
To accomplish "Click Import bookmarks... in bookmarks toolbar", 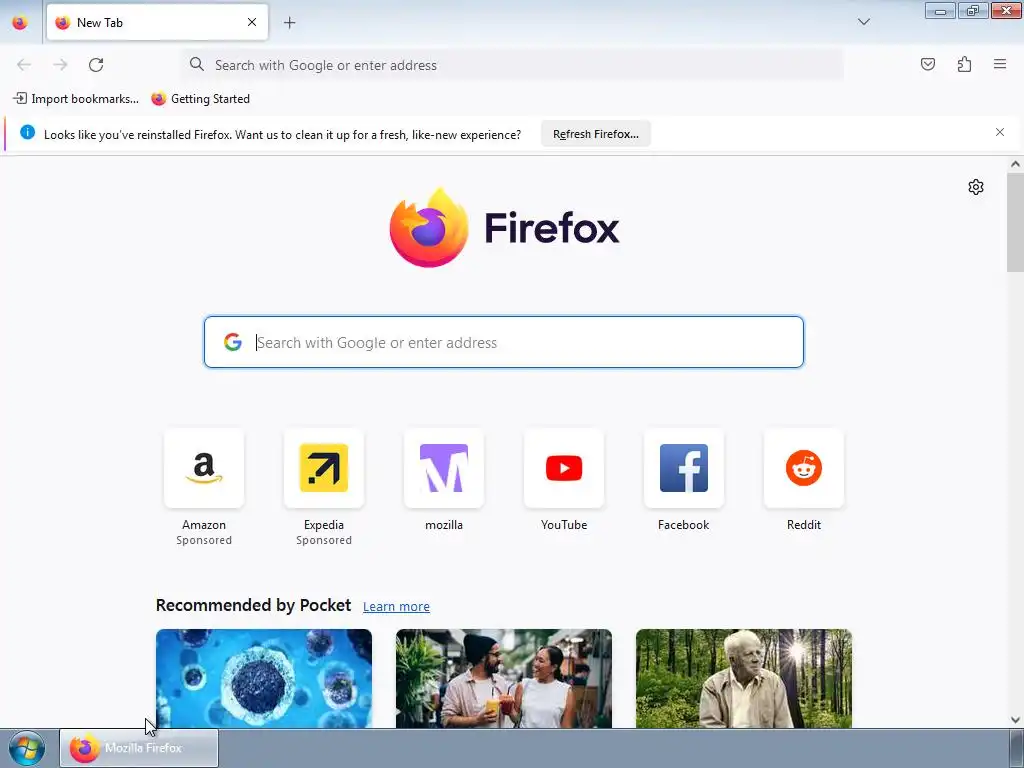I will (x=76, y=99).
